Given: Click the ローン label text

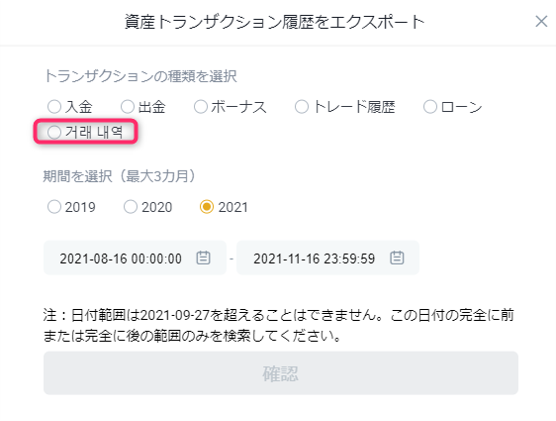Looking at the screenshot, I should tap(461, 107).
